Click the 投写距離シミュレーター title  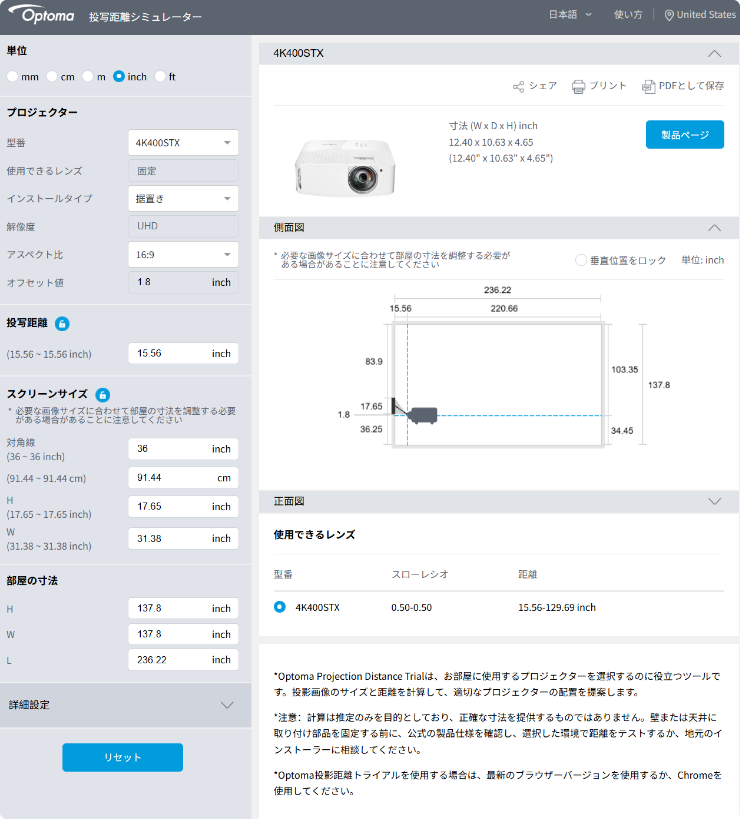tap(145, 17)
